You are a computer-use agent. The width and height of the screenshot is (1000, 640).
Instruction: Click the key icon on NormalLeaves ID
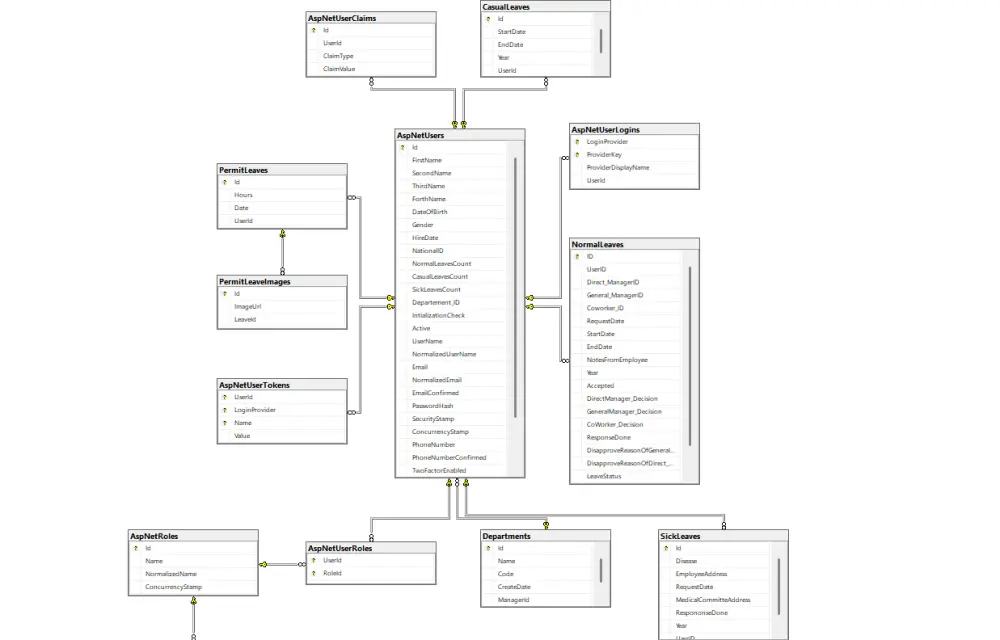pos(577,256)
